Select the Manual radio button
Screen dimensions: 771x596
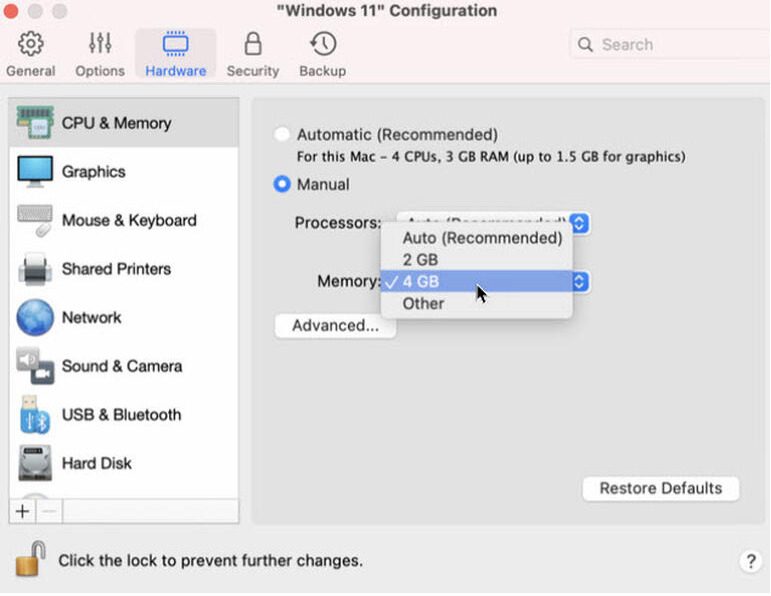coord(282,185)
